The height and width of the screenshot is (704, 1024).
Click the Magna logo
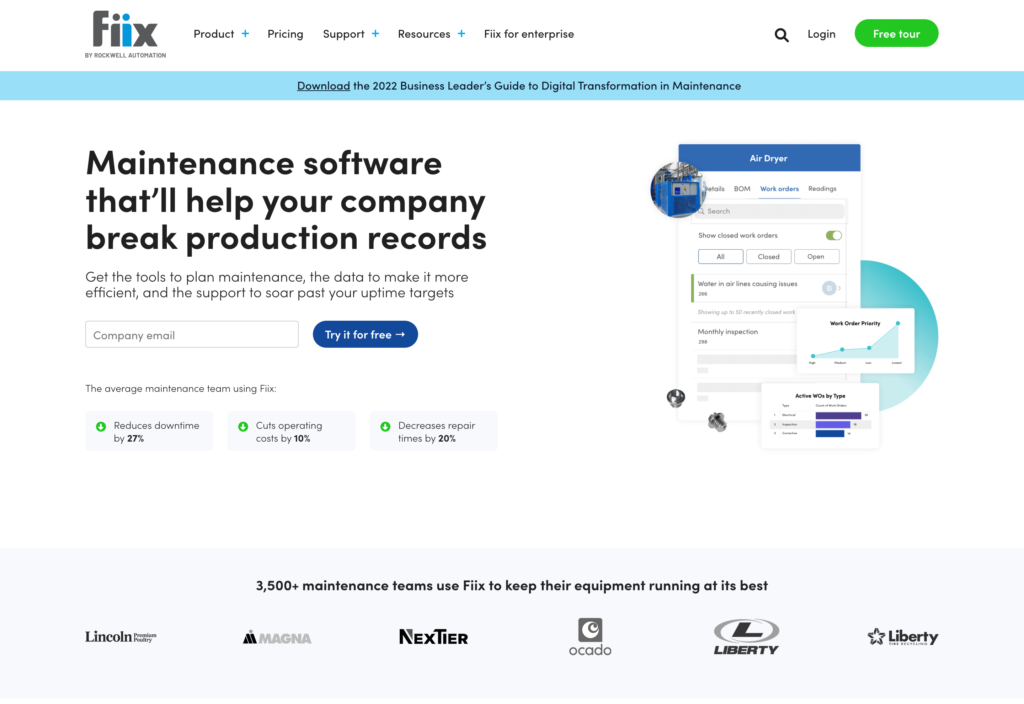[277, 637]
